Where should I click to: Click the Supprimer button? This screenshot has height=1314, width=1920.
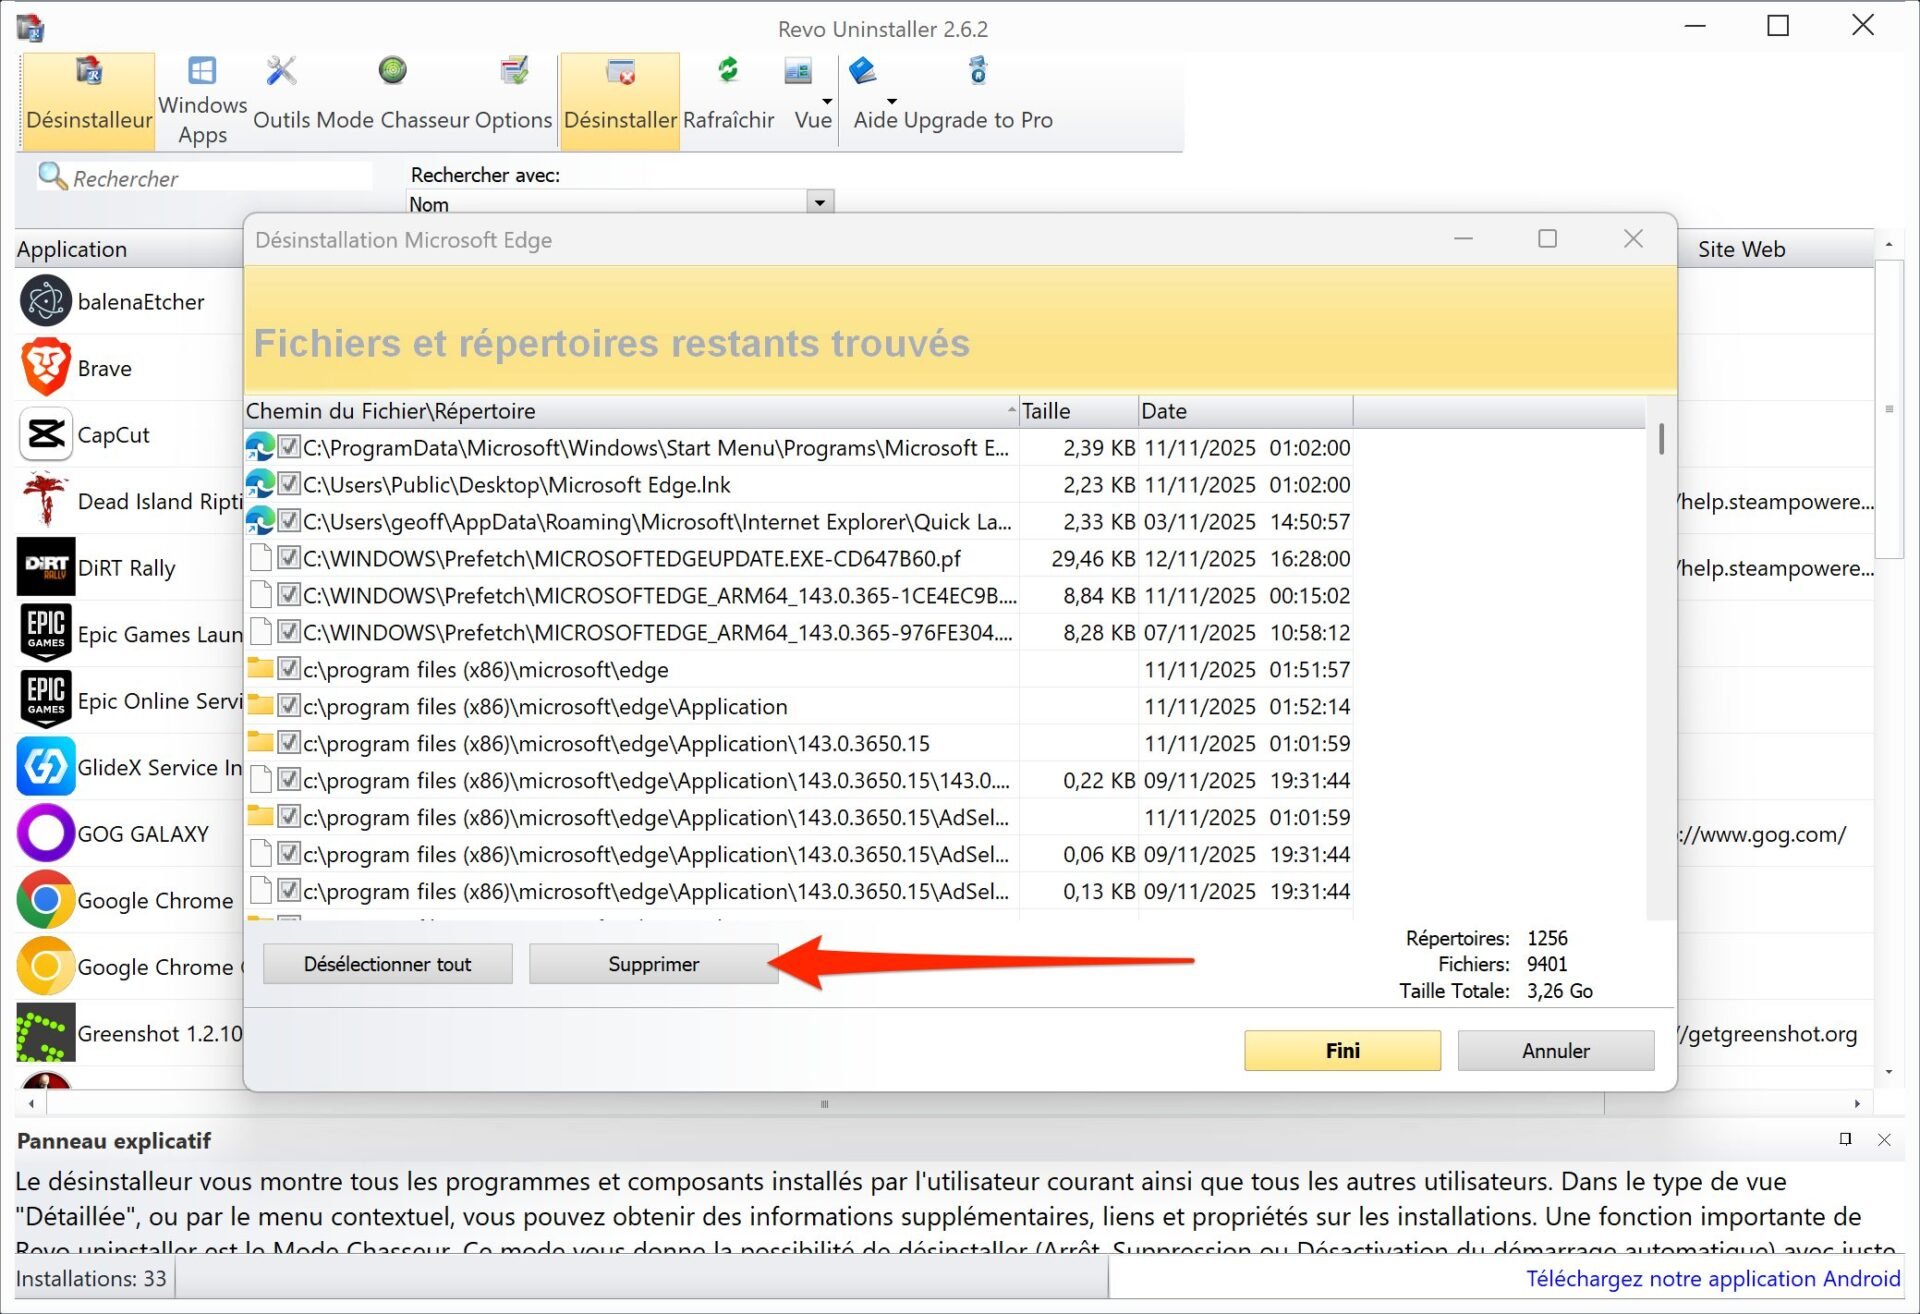[x=654, y=963]
